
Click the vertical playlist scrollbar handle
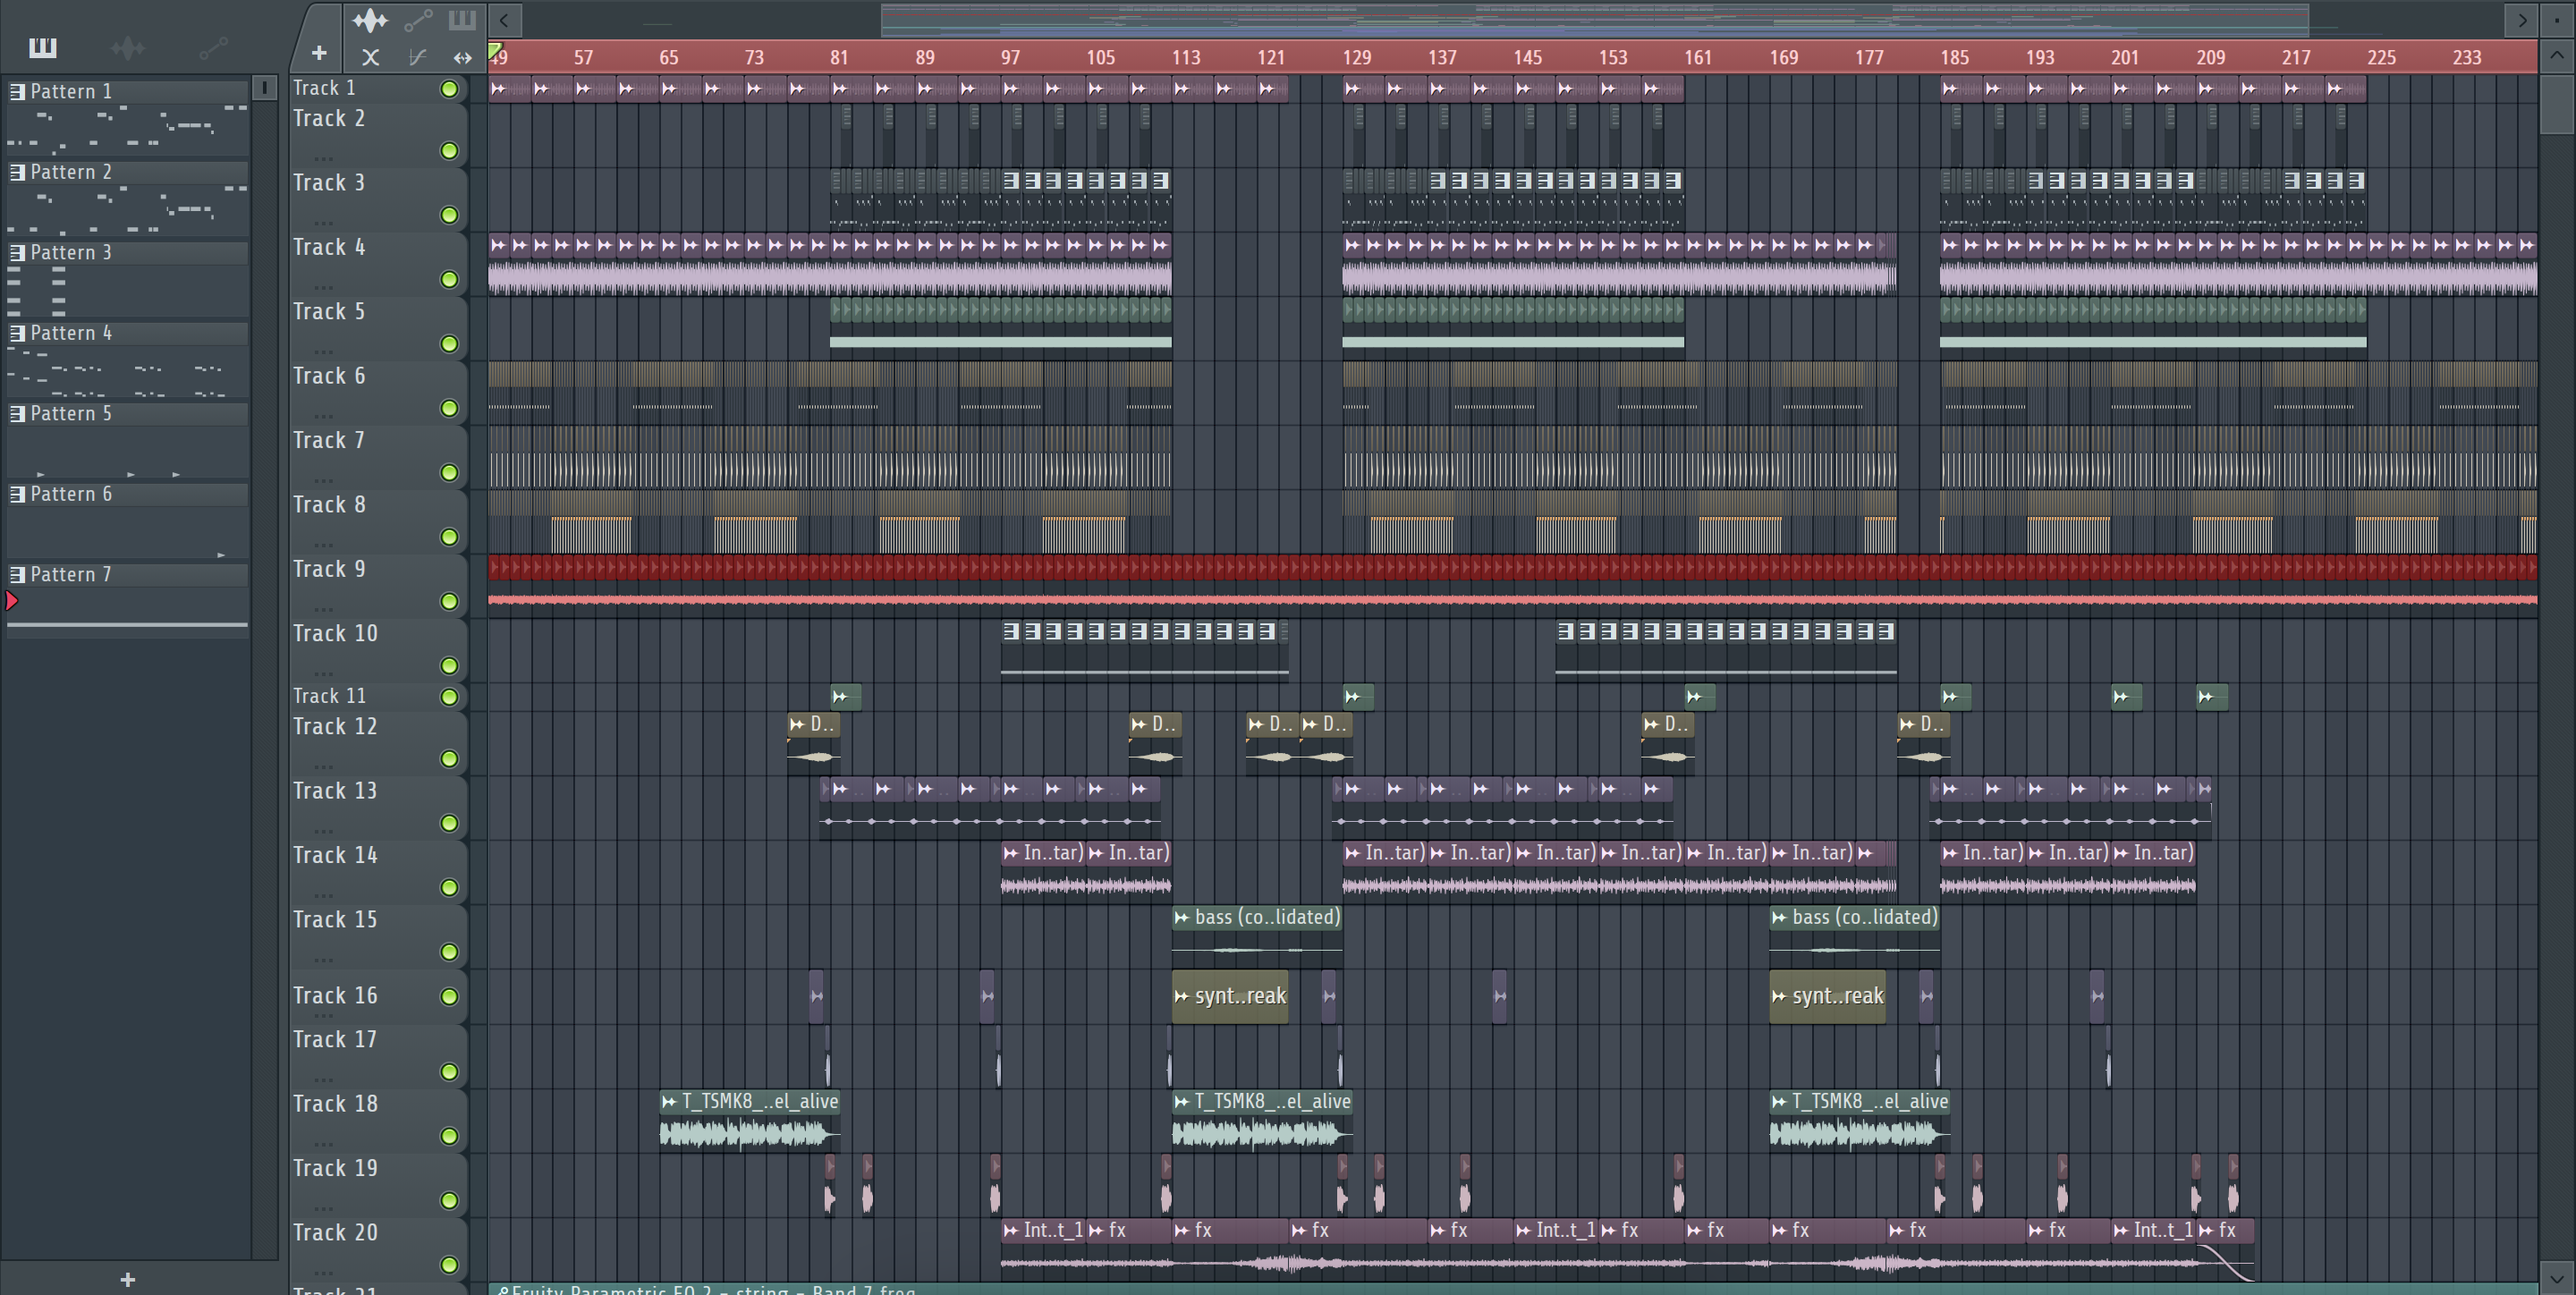tap(2557, 103)
